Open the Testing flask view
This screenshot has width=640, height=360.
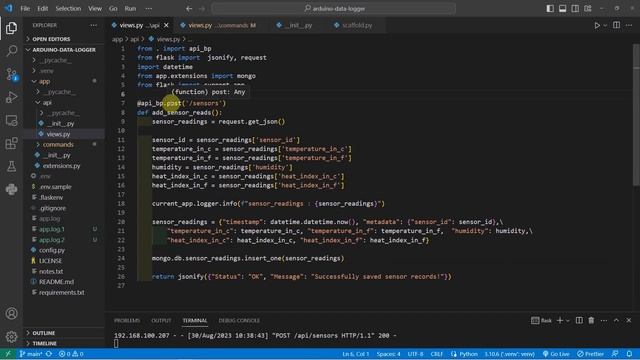(x=11, y=166)
